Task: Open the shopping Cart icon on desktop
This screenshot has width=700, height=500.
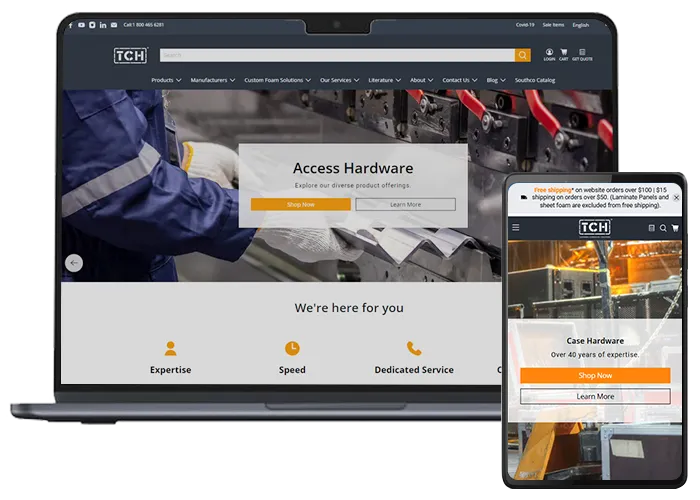Action: (x=564, y=54)
